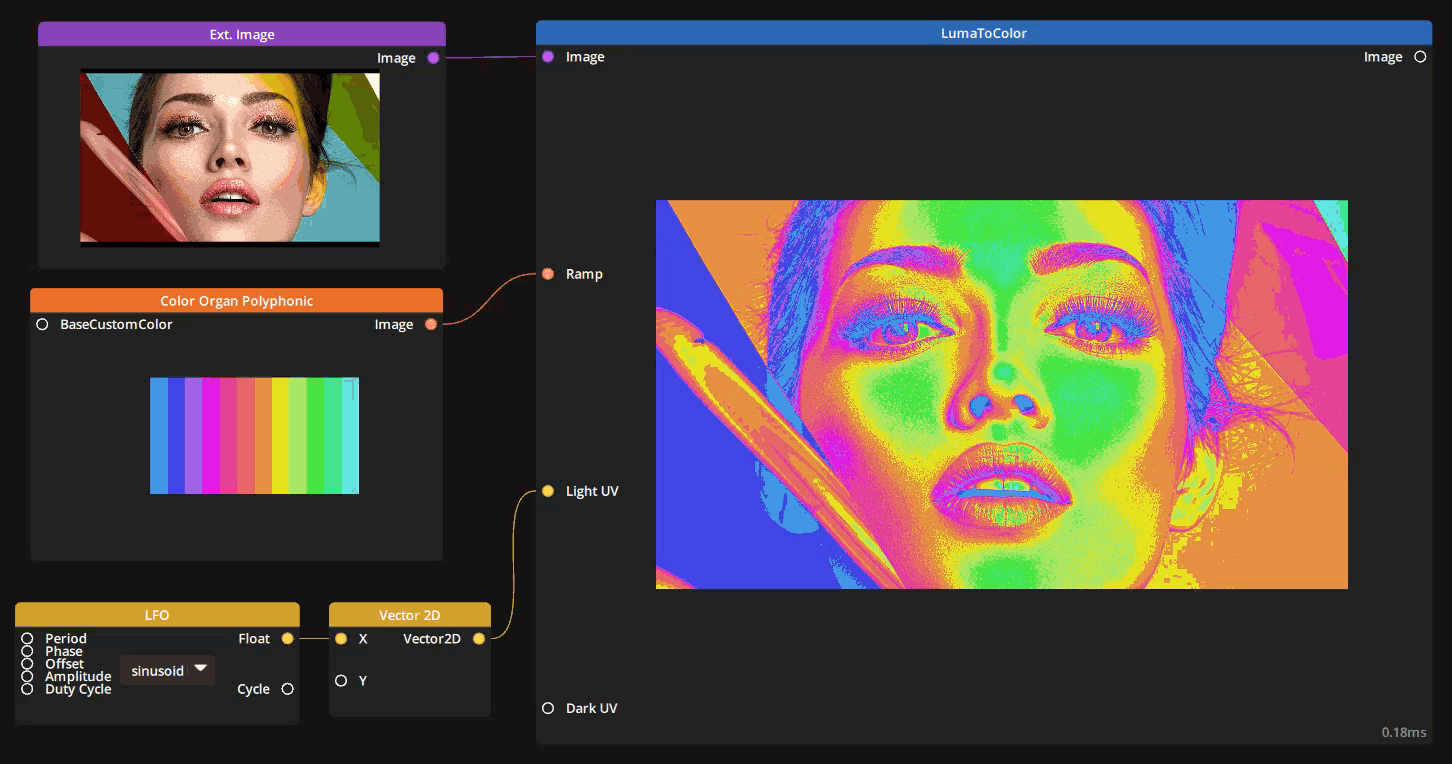The width and height of the screenshot is (1452, 764).
Task: Click the Light UV input port
Action: [x=548, y=491]
